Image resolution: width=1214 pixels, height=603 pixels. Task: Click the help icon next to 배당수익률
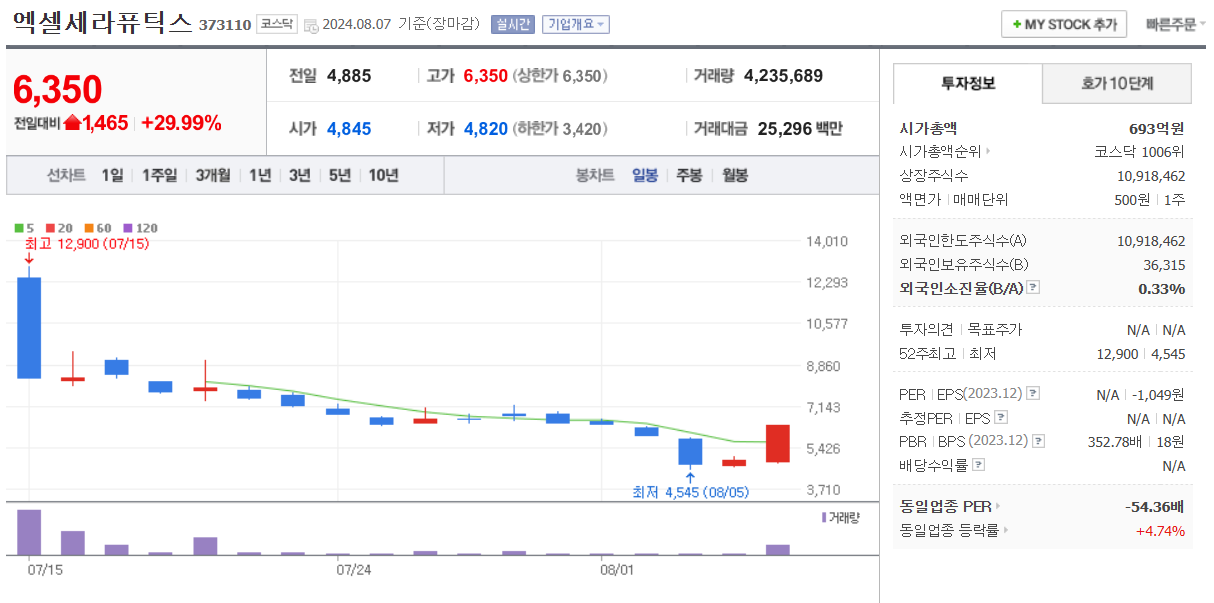tap(978, 465)
